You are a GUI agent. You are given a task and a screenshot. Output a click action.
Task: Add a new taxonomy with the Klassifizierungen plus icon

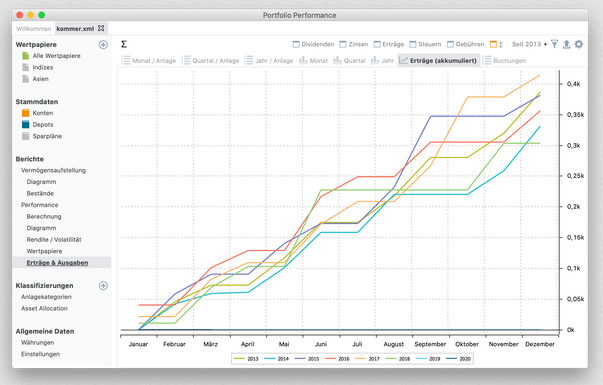point(103,285)
